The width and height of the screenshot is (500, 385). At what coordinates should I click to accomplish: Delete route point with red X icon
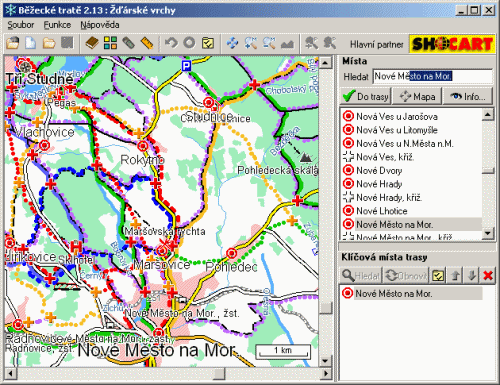click(488, 276)
